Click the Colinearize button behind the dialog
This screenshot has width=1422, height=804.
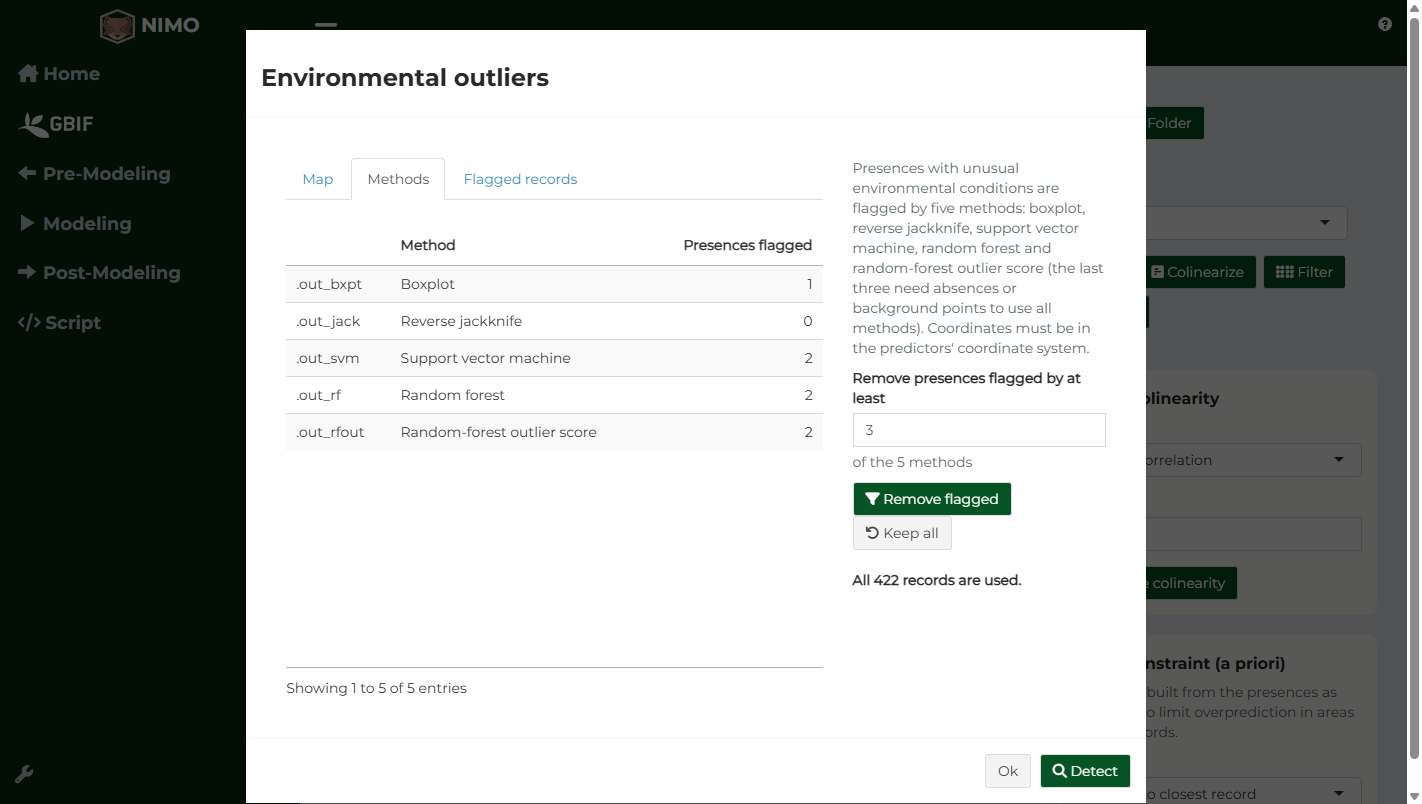1200,272
